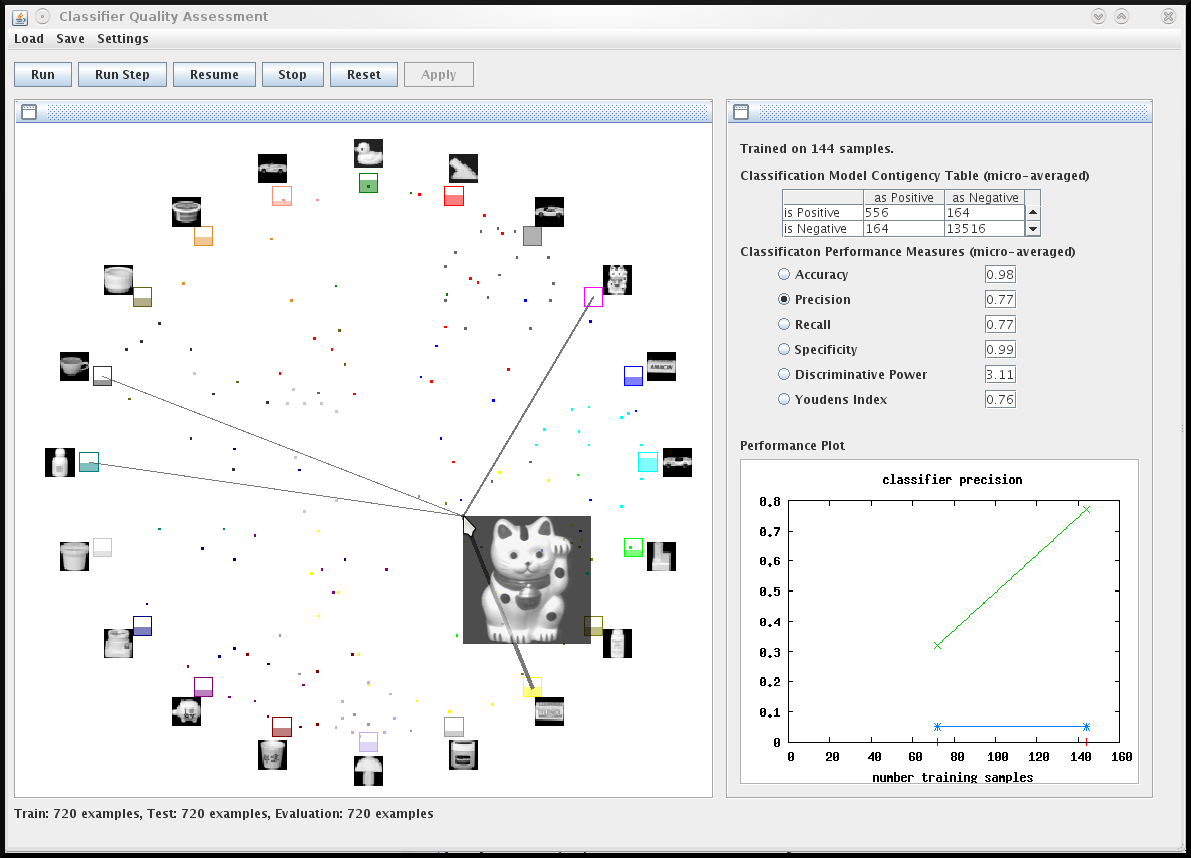Click 'Trained on 144 samples.' text
Image resolution: width=1191 pixels, height=858 pixels.
pos(817,149)
